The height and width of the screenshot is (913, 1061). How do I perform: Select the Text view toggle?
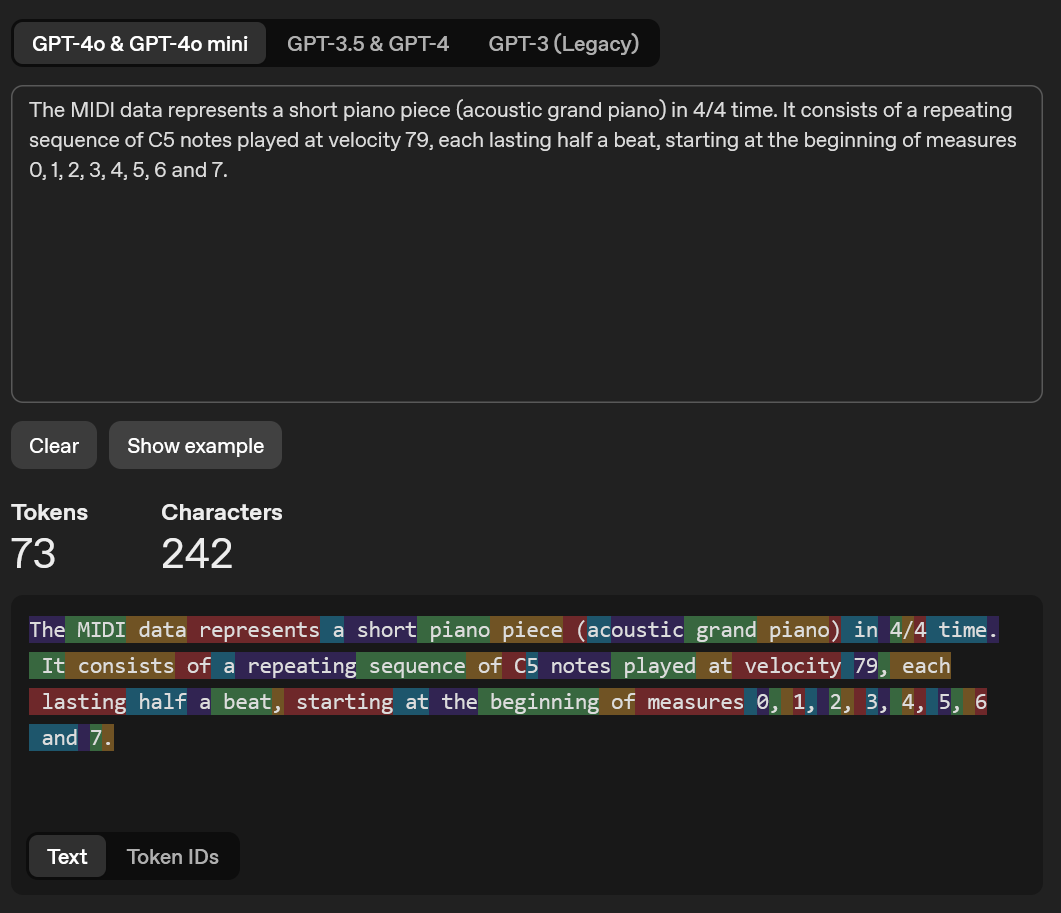(66, 856)
